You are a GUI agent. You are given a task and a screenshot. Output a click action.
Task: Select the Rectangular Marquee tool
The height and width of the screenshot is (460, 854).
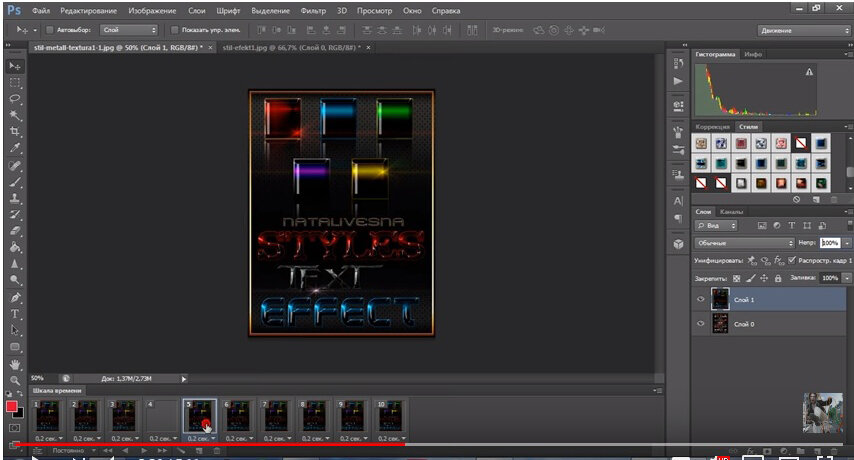point(15,83)
